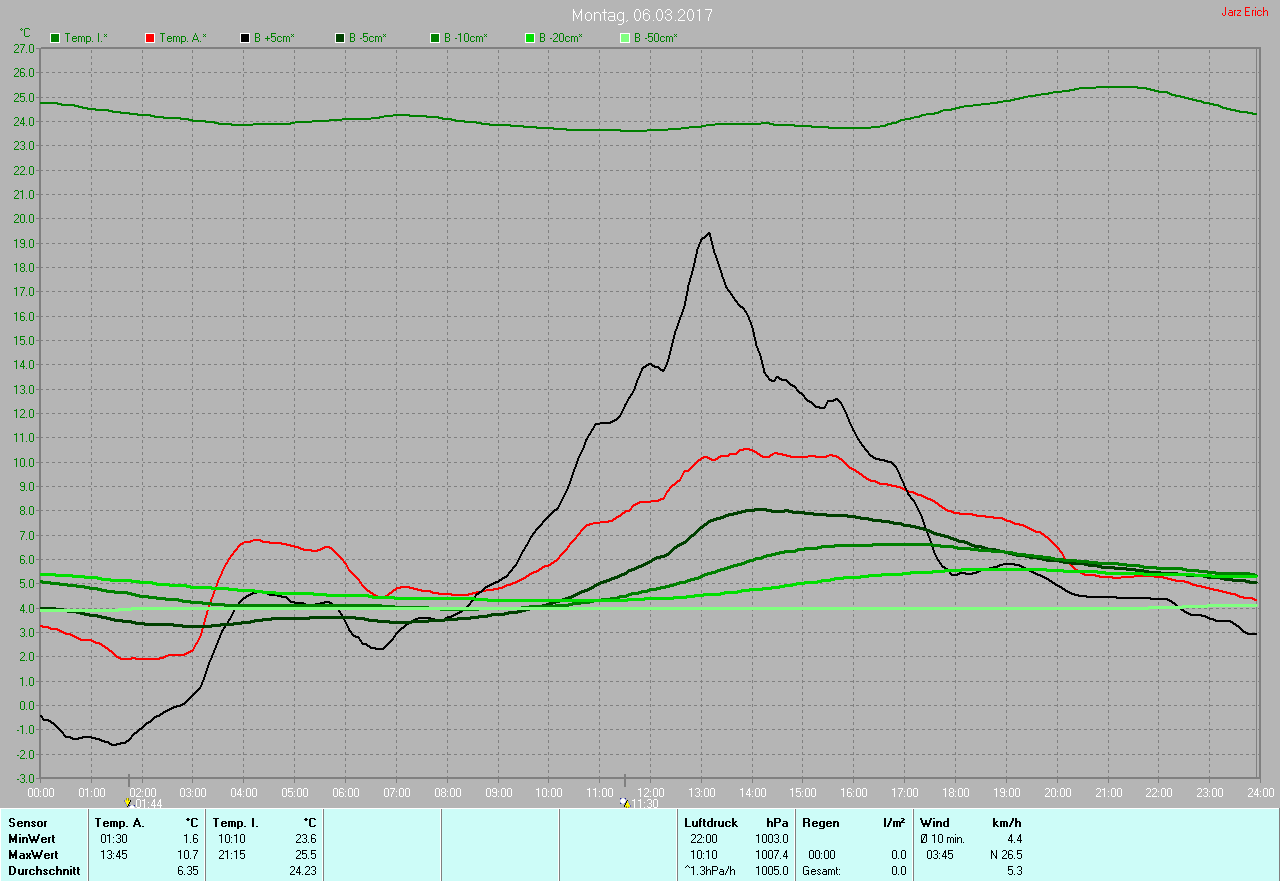The image size is (1280, 881).
Task: Select the Durchschnitt row label
Action: tap(44, 871)
